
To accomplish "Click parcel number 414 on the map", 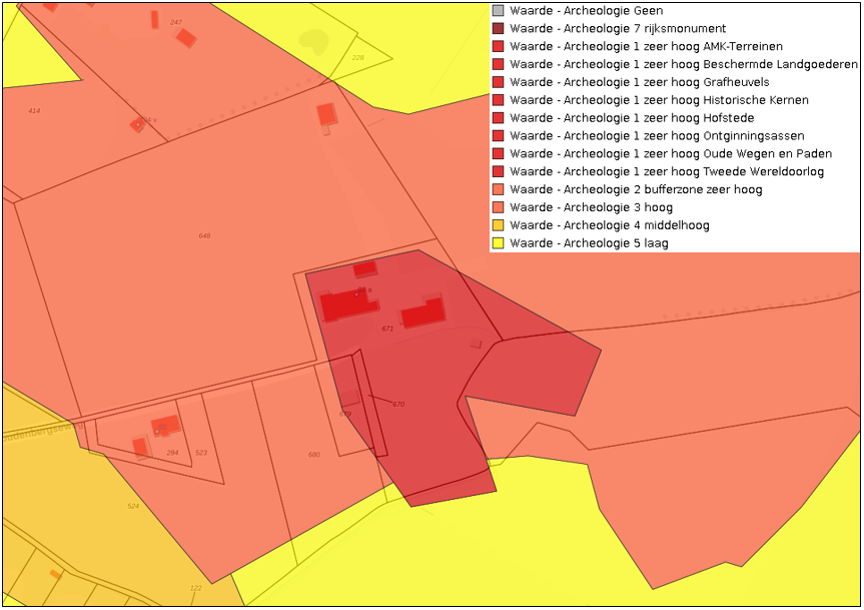I will (34, 111).
